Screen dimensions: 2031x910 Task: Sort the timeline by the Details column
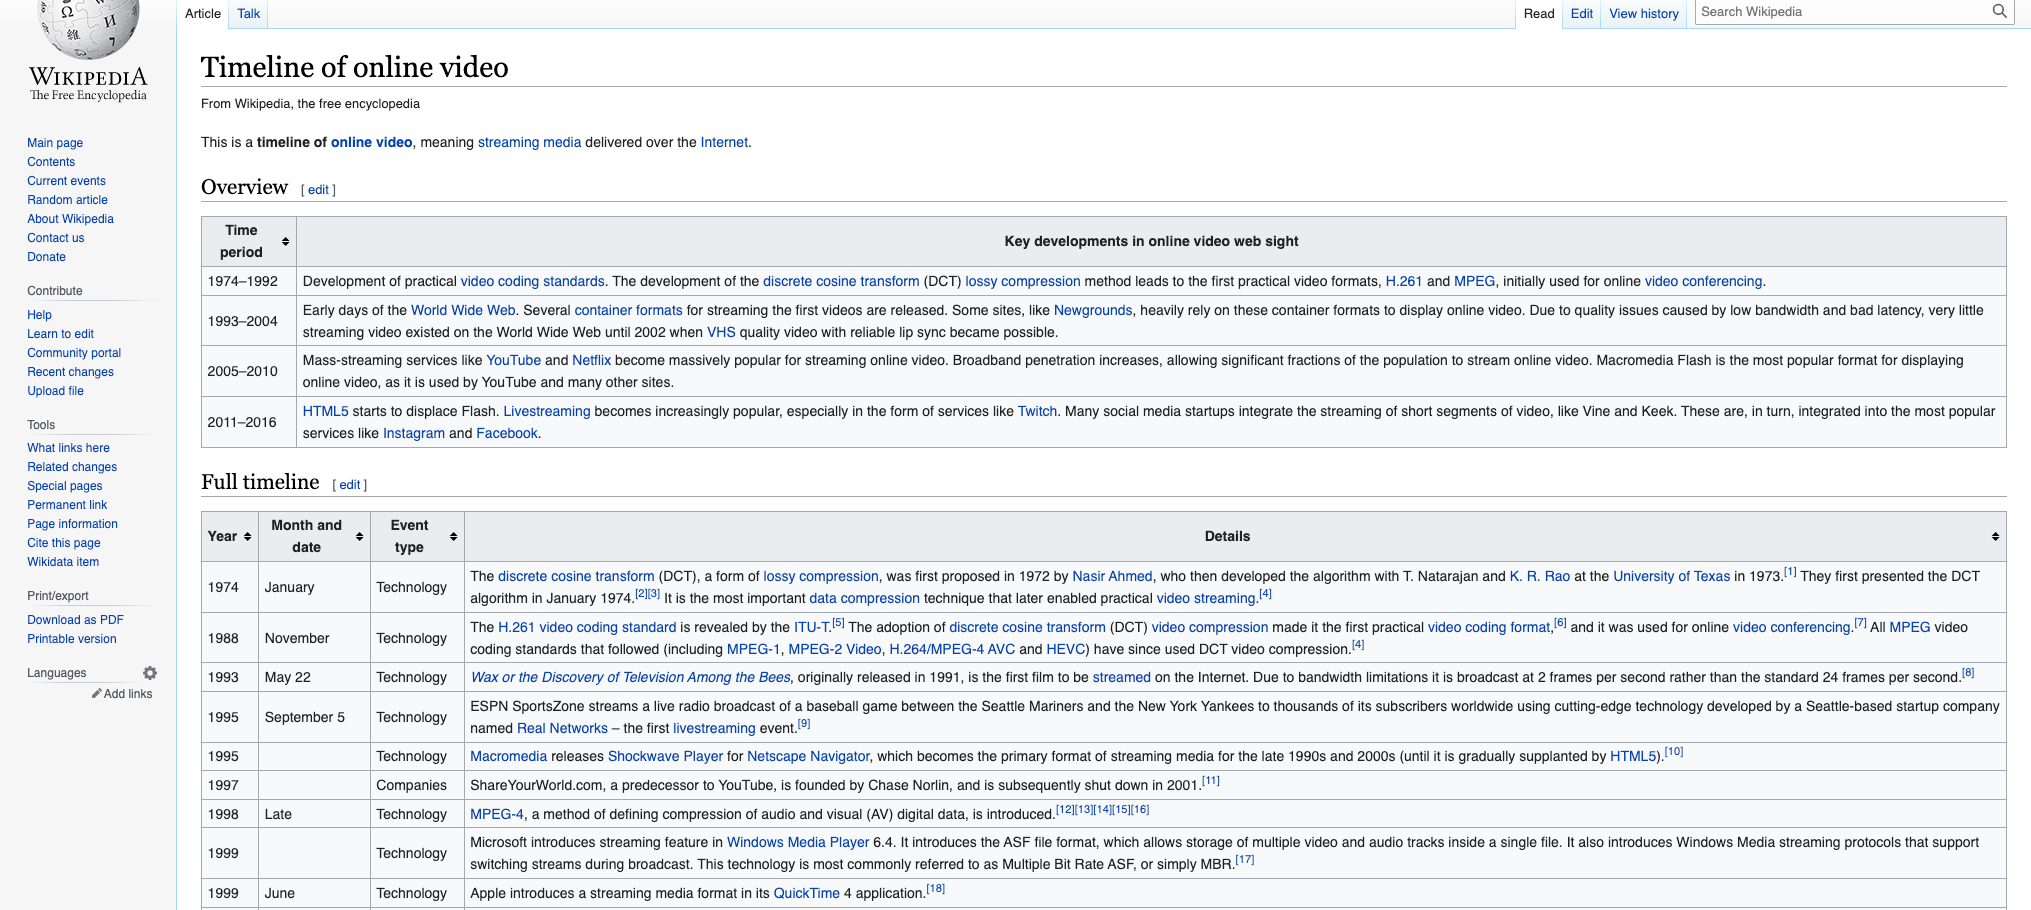click(x=1995, y=537)
